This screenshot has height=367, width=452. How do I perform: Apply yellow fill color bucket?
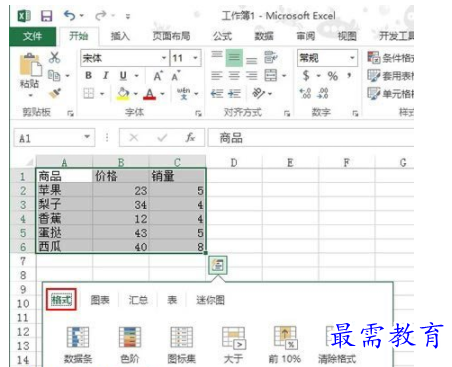[123, 94]
